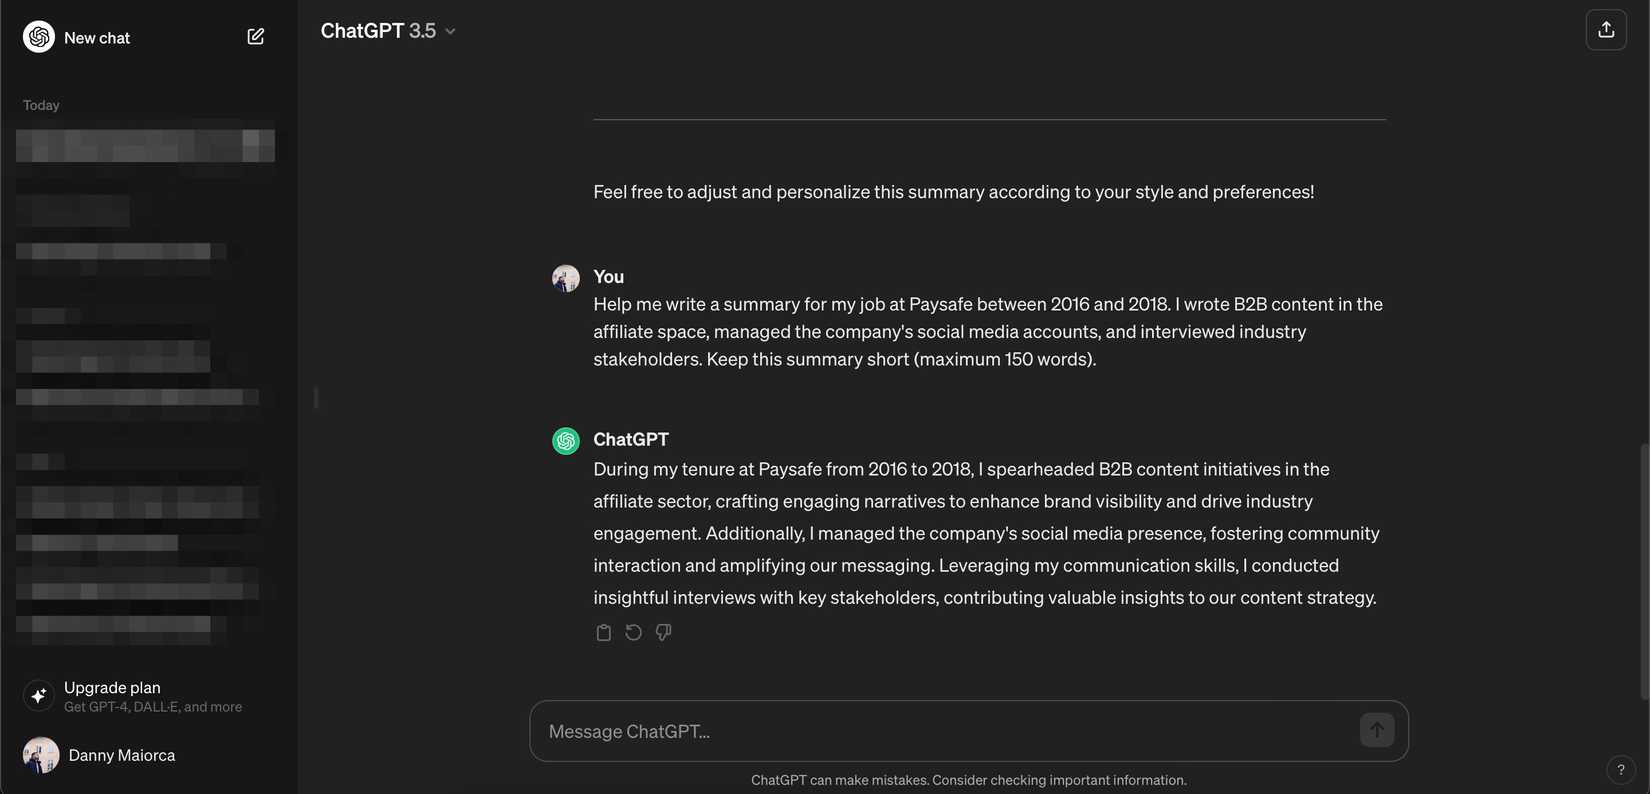Click the New chat label
The width and height of the screenshot is (1650, 794).
point(96,36)
